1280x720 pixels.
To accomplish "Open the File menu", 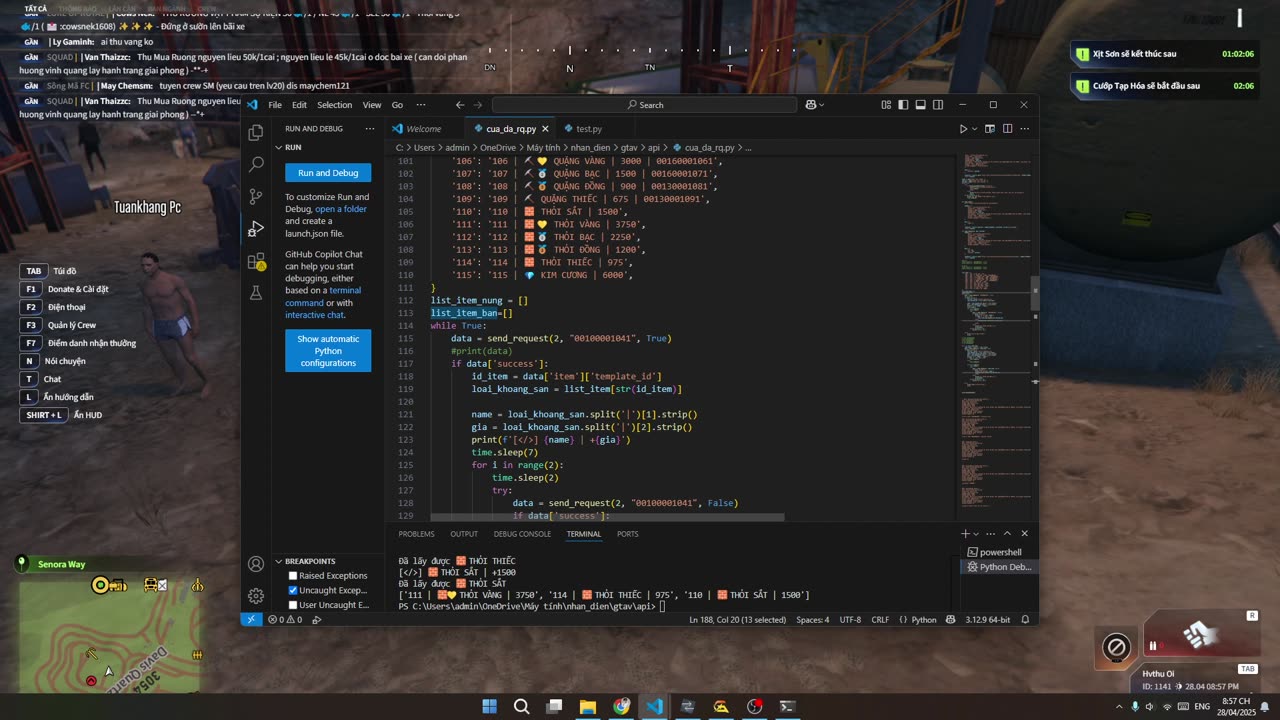I will (x=275, y=105).
